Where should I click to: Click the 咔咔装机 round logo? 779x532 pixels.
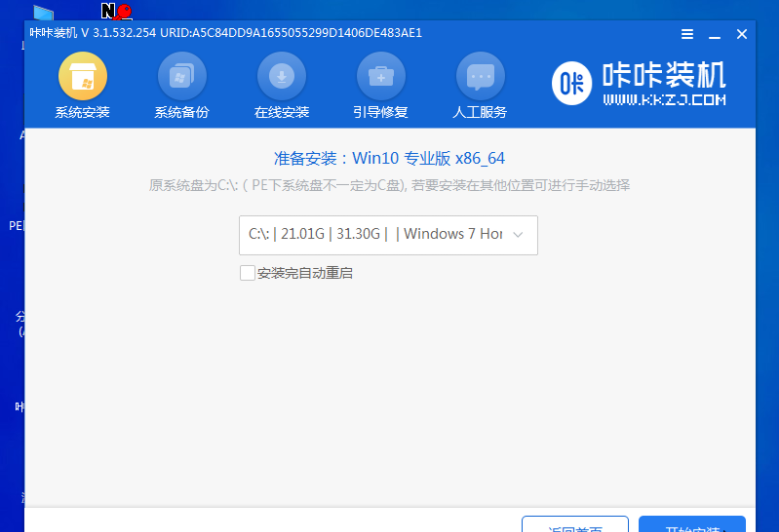pos(573,84)
